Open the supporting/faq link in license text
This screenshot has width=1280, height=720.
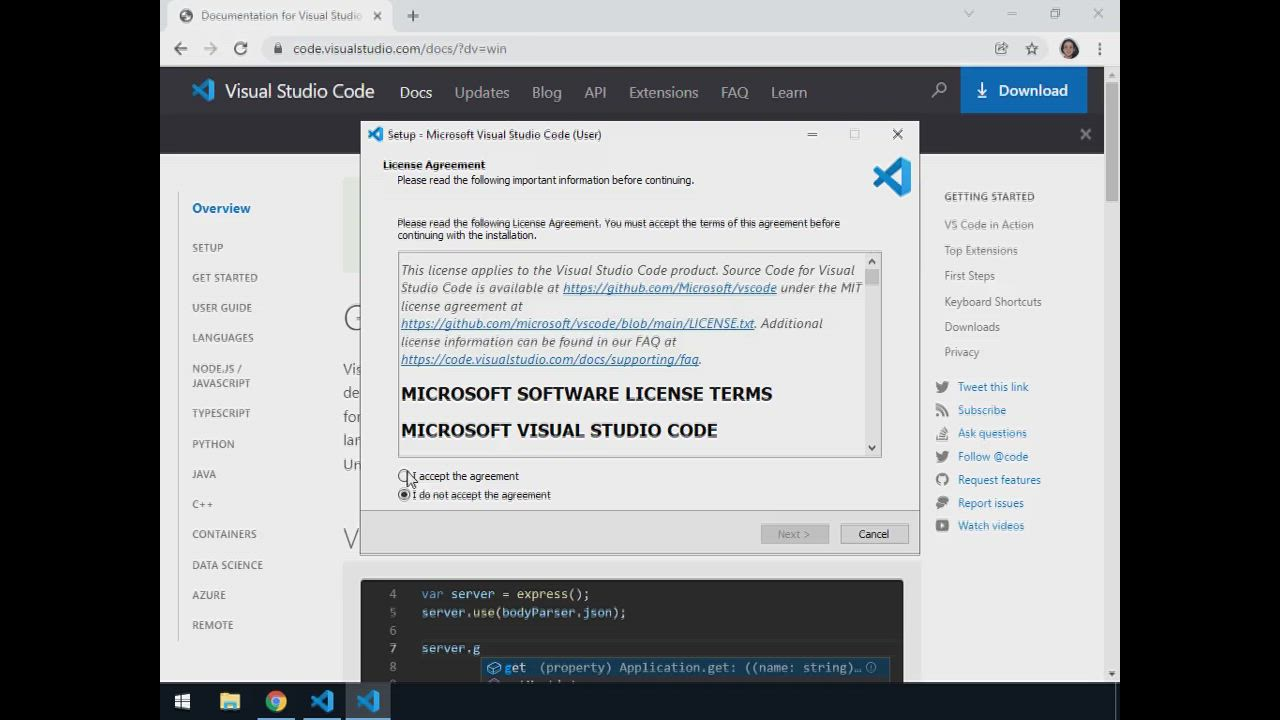pos(550,360)
